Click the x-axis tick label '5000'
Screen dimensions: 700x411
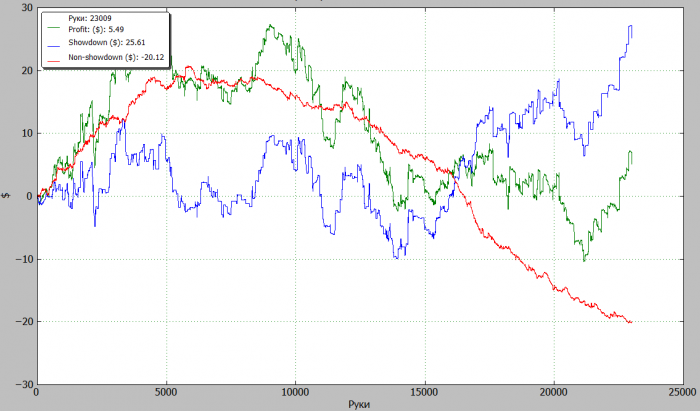[x=166, y=393]
